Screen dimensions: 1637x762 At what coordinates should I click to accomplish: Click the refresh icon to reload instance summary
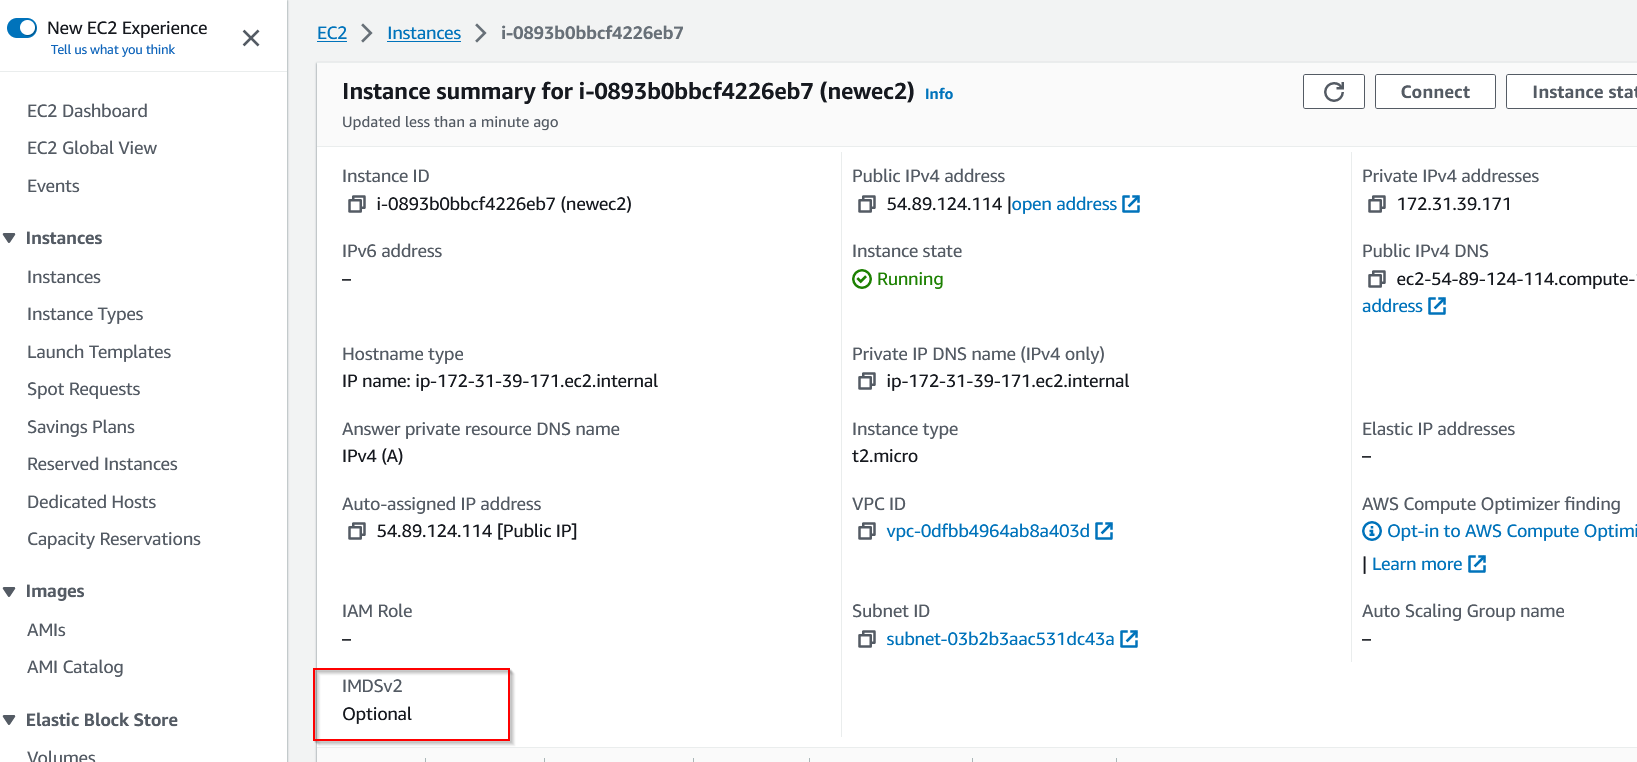[1333, 91]
